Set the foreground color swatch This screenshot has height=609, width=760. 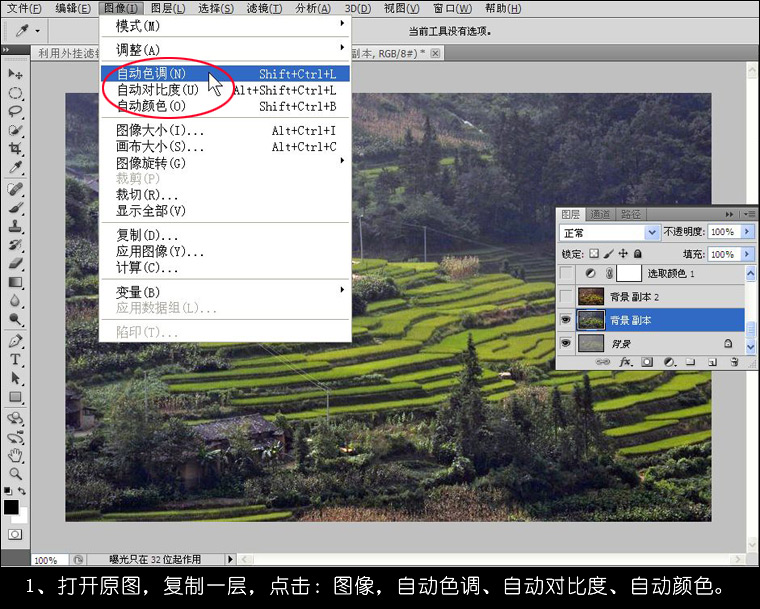[11, 507]
